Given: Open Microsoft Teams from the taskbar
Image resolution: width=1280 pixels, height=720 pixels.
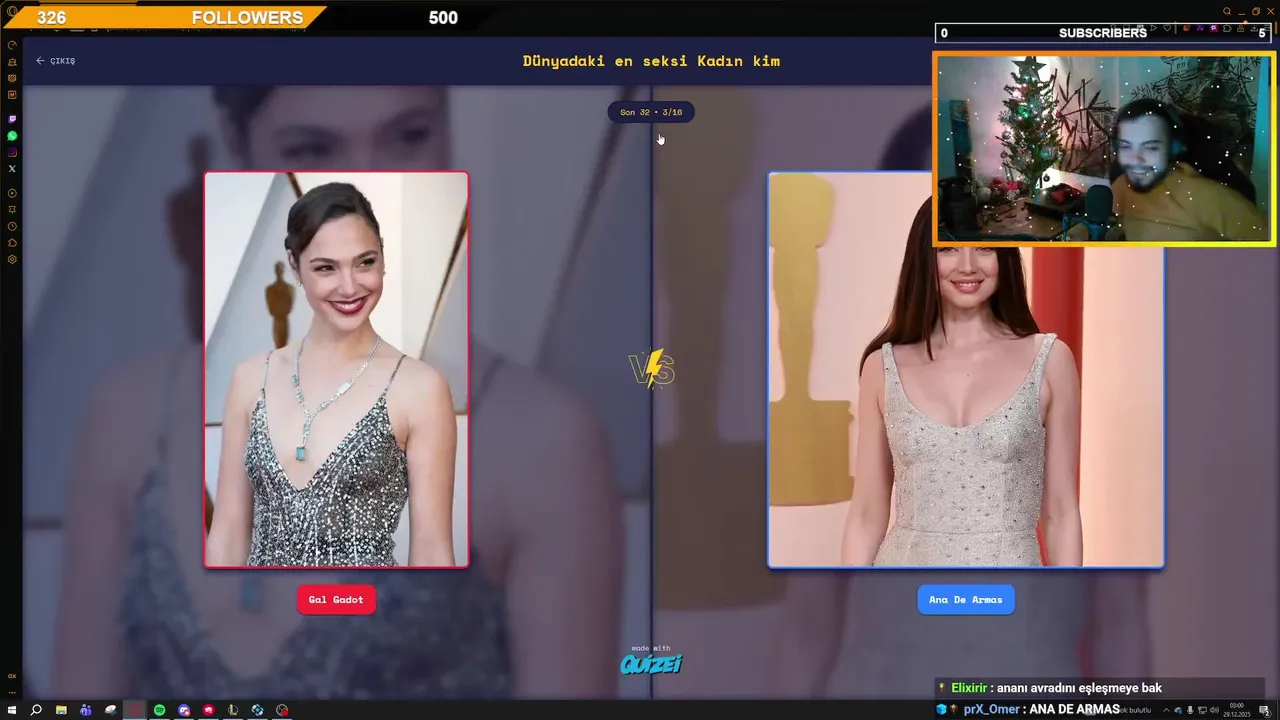Looking at the screenshot, I should (x=86, y=710).
